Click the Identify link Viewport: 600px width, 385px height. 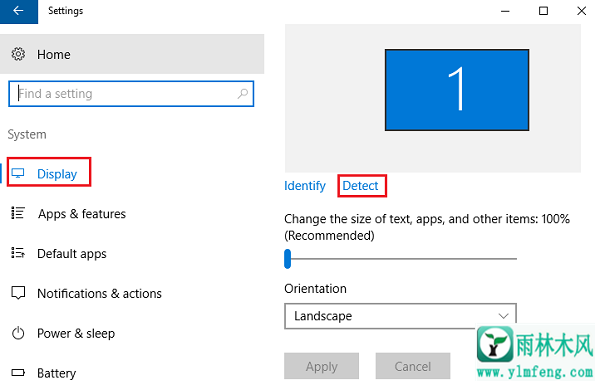(x=305, y=186)
